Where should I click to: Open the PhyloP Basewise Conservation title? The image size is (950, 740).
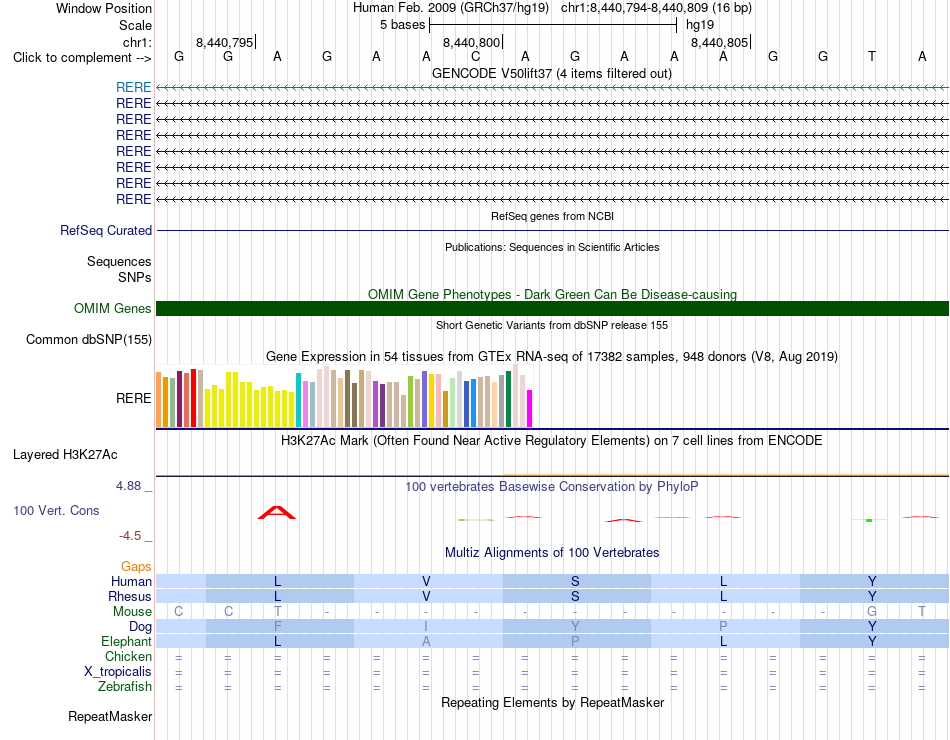[551, 486]
